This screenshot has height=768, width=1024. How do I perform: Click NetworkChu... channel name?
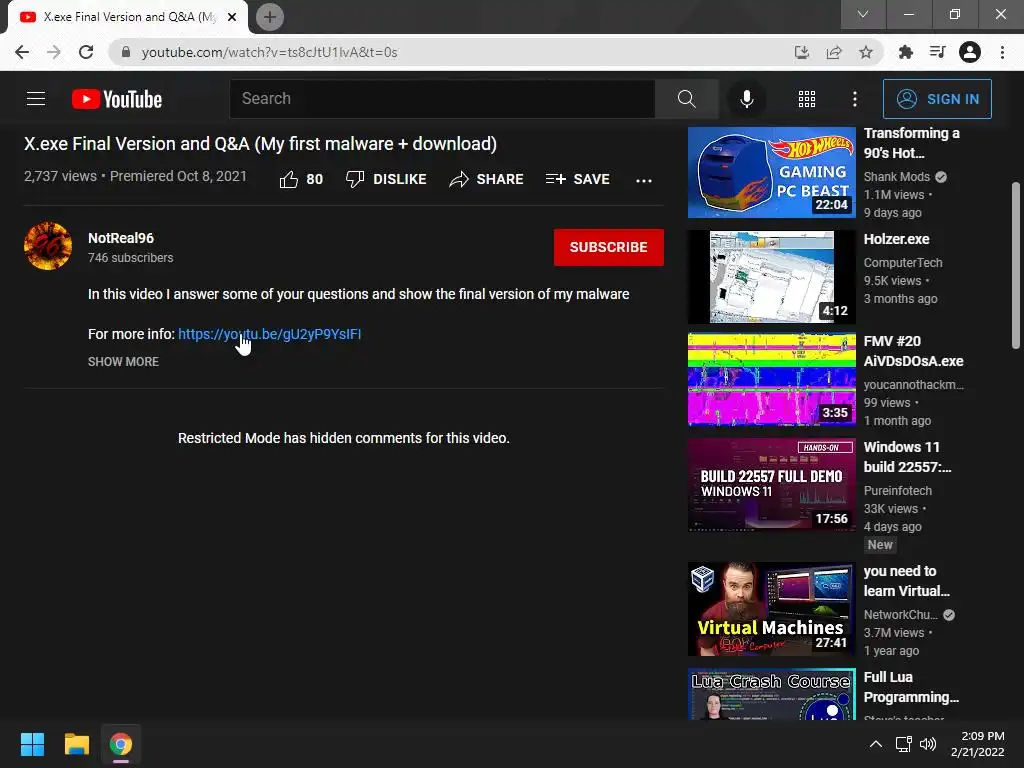click(901, 615)
